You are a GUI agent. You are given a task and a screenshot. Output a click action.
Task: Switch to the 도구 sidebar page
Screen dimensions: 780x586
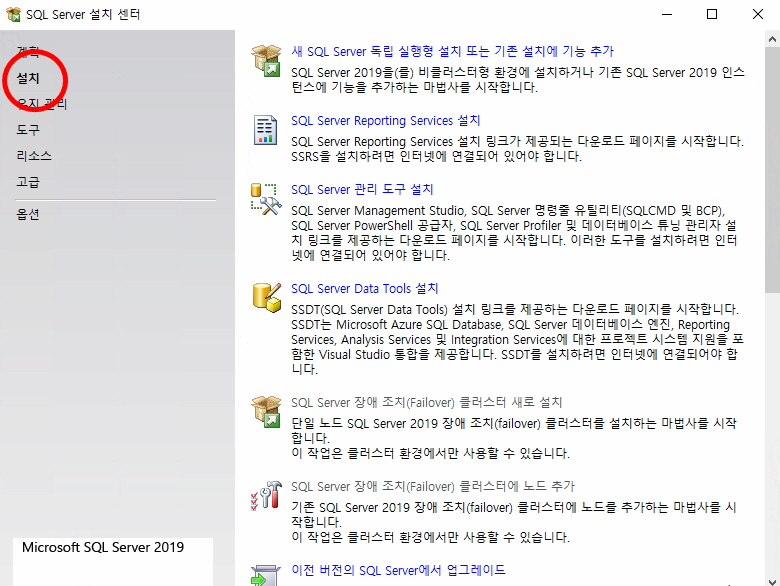27,130
